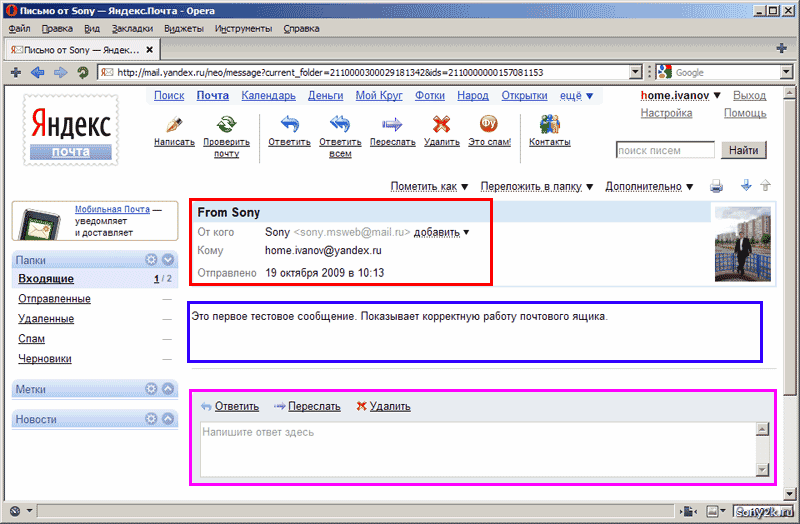Click the Написать (compose) pencil icon

[174, 124]
